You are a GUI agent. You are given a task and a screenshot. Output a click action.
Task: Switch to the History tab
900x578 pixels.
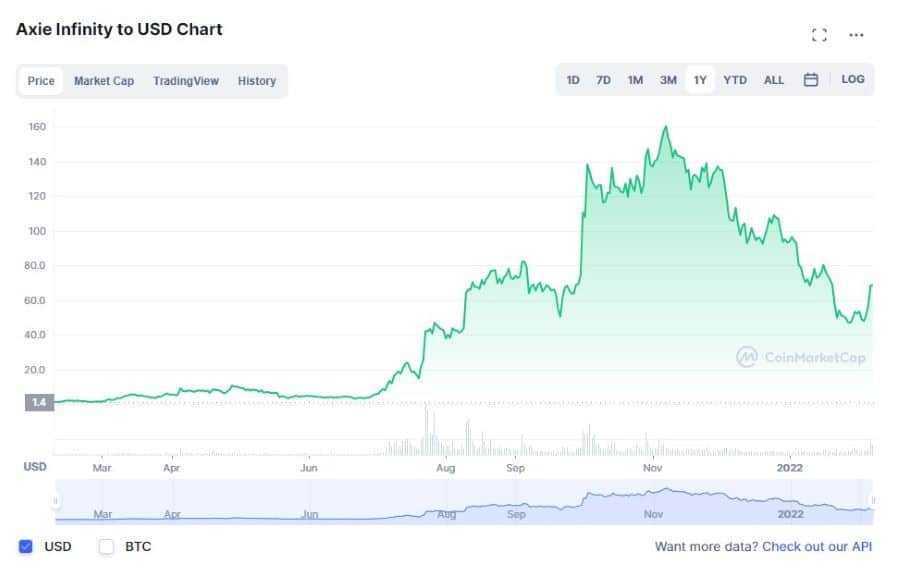coord(257,81)
